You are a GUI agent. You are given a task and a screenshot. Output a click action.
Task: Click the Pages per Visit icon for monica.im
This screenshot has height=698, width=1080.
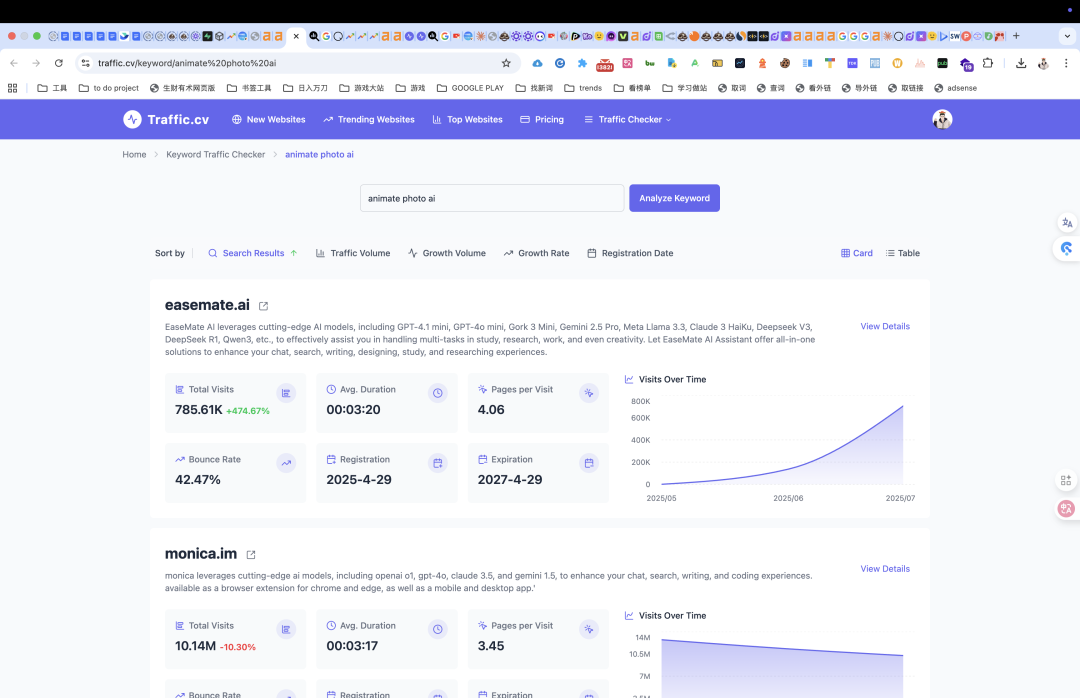click(x=589, y=629)
